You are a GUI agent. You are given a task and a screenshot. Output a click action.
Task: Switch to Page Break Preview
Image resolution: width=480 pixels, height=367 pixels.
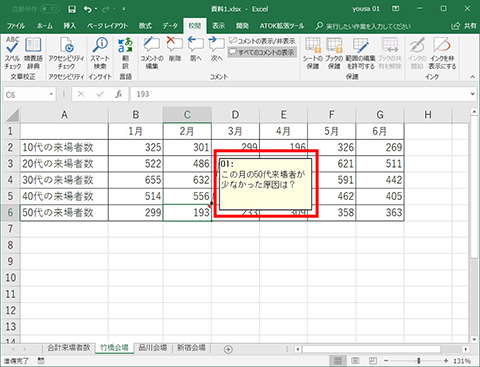(373, 361)
